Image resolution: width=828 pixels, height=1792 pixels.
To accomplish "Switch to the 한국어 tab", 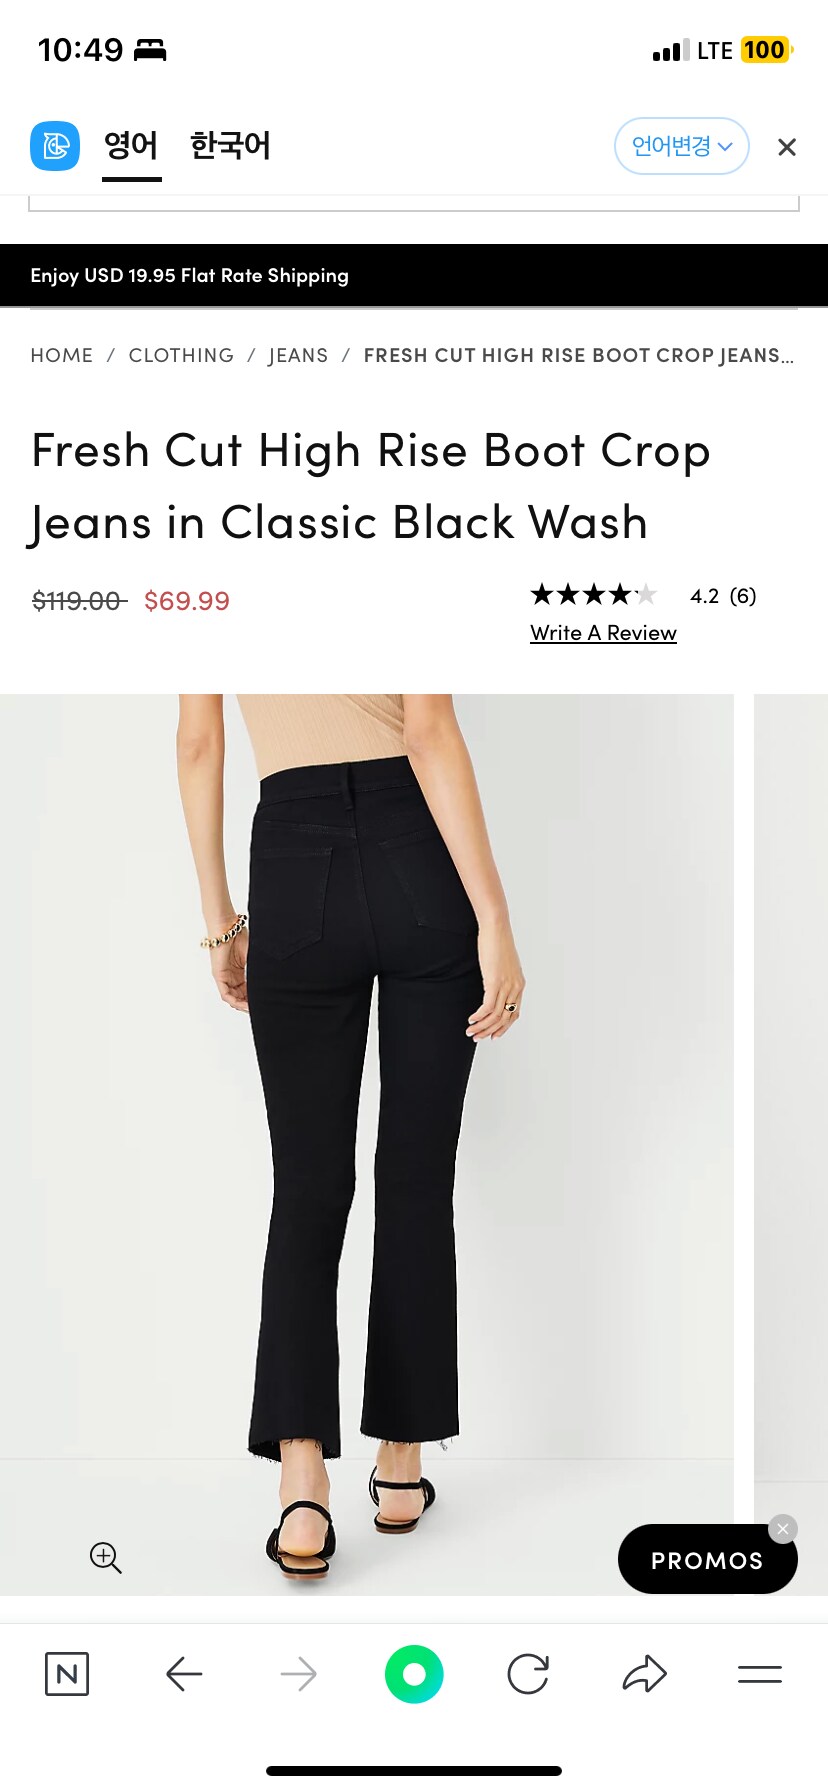I will click(230, 146).
